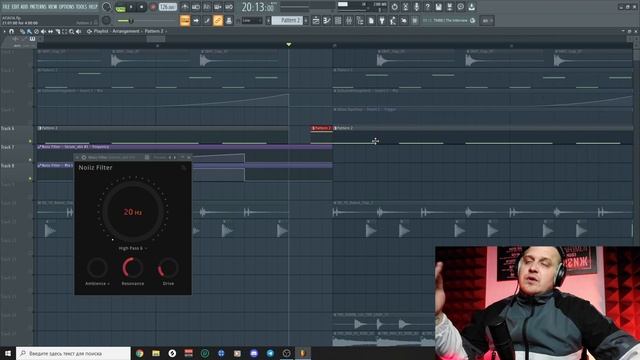Click the tempo BPM display
640x360 pixels.
[x=168, y=7]
